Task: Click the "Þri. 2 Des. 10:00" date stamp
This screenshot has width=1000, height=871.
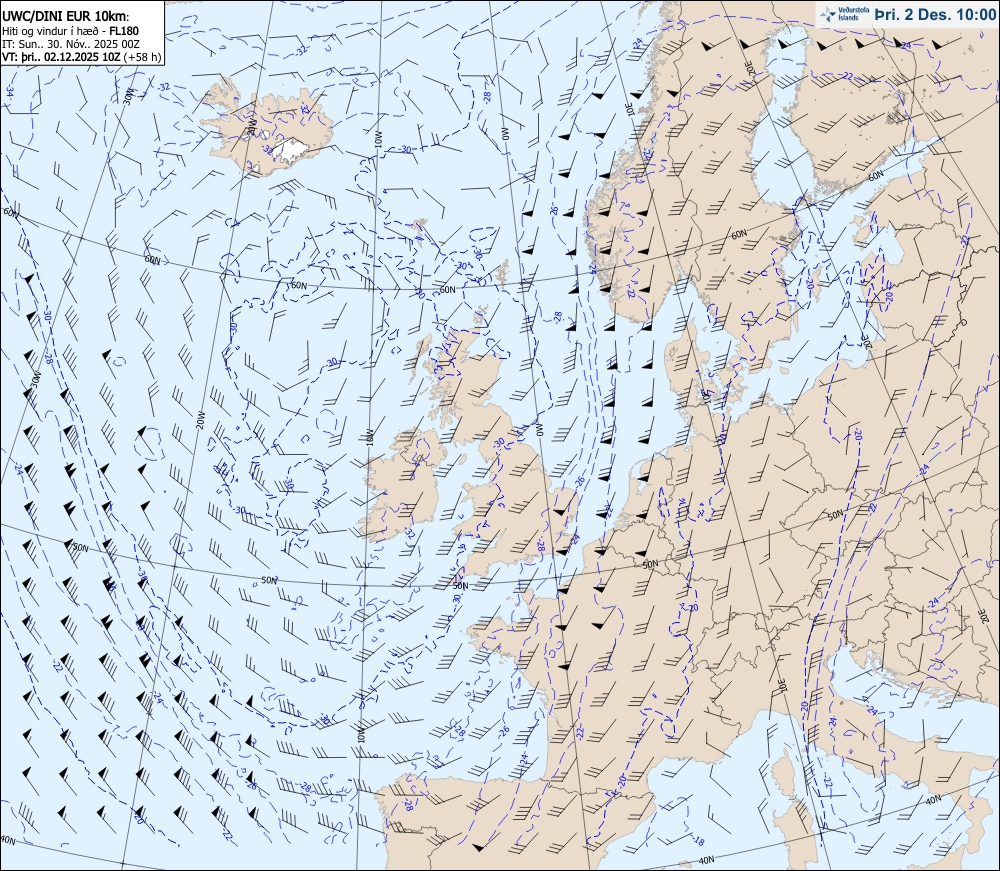Action: [934, 14]
